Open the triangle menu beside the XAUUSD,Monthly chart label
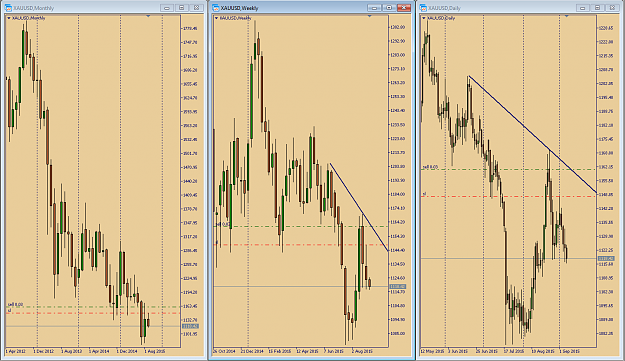The width and height of the screenshot is (625, 361). (x=9, y=18)
